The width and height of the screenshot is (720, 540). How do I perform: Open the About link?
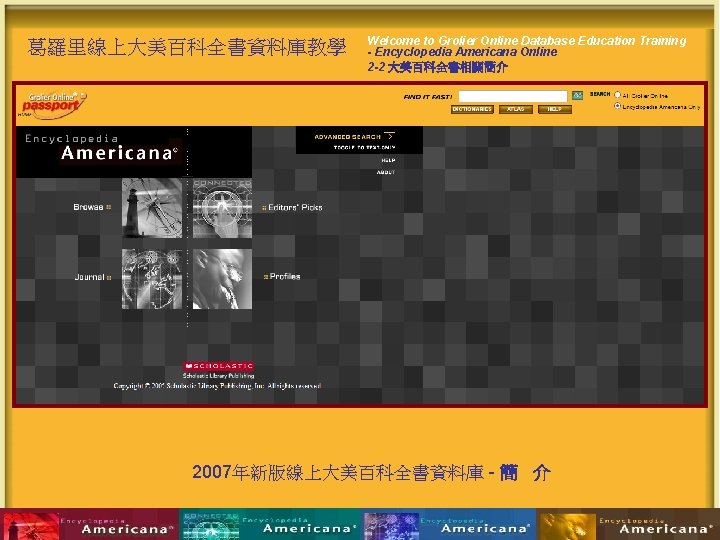(x=386, y=172)
